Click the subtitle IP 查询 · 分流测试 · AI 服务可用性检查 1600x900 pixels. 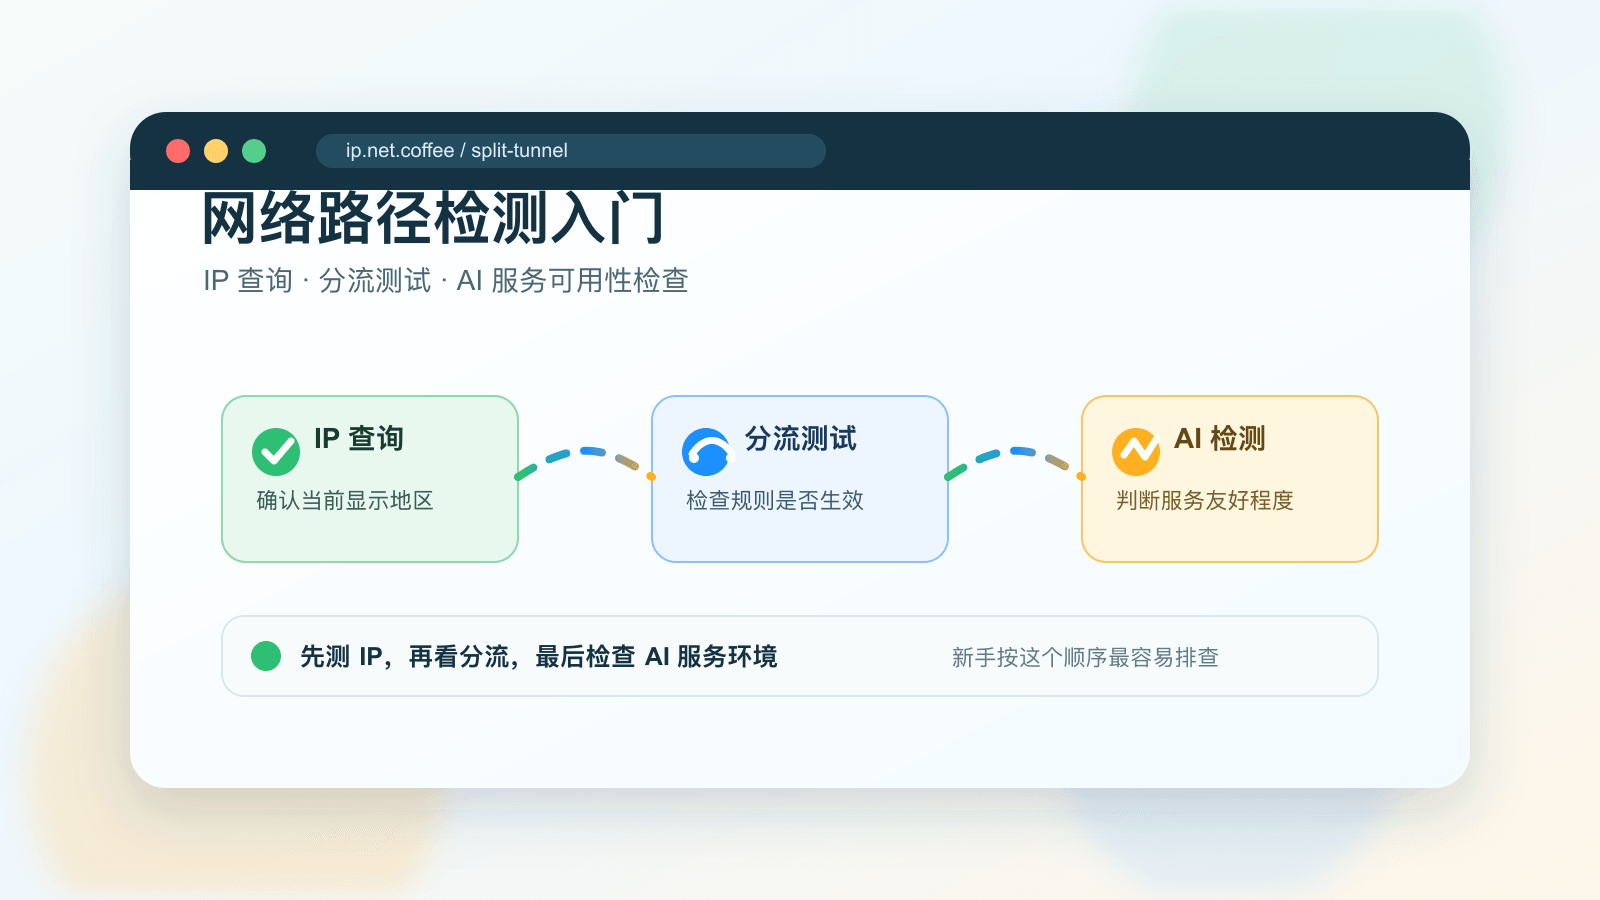pos(446,280)
